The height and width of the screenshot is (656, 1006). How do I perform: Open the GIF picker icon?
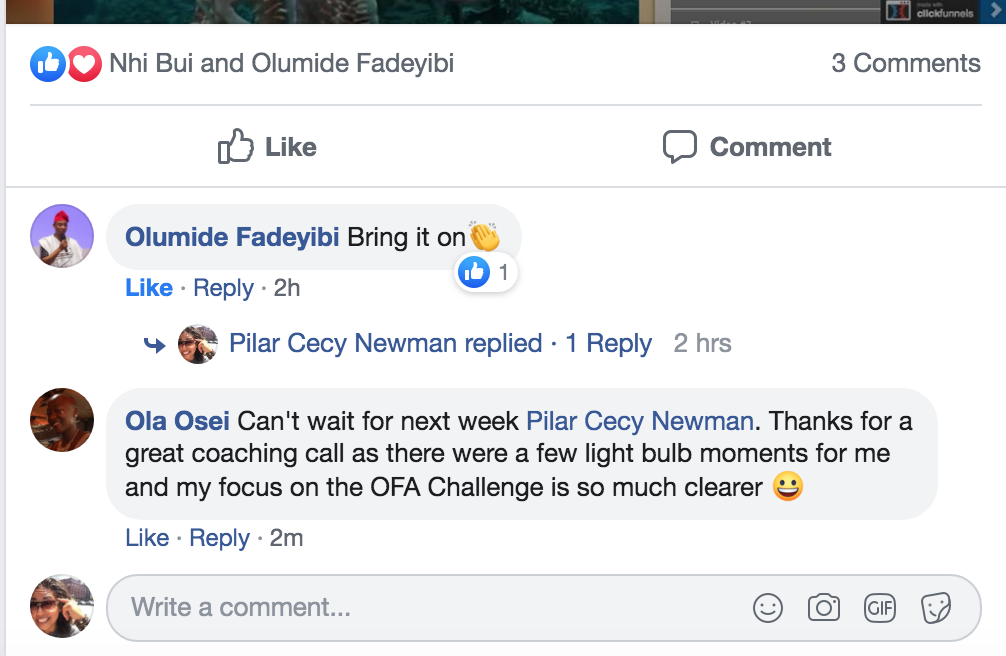[x=880, y=607]
